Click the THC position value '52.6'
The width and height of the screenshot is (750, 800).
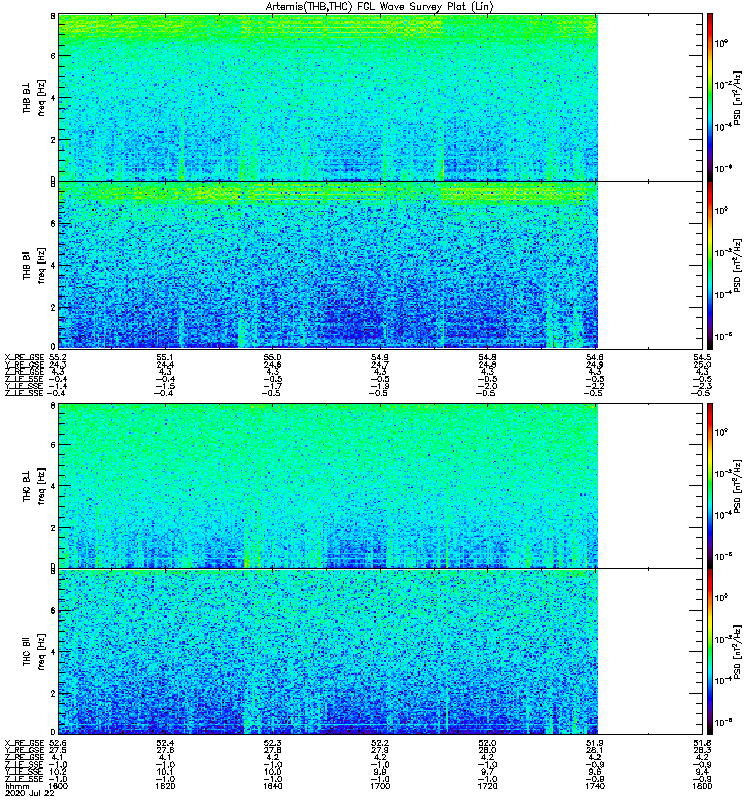[57, 743]
